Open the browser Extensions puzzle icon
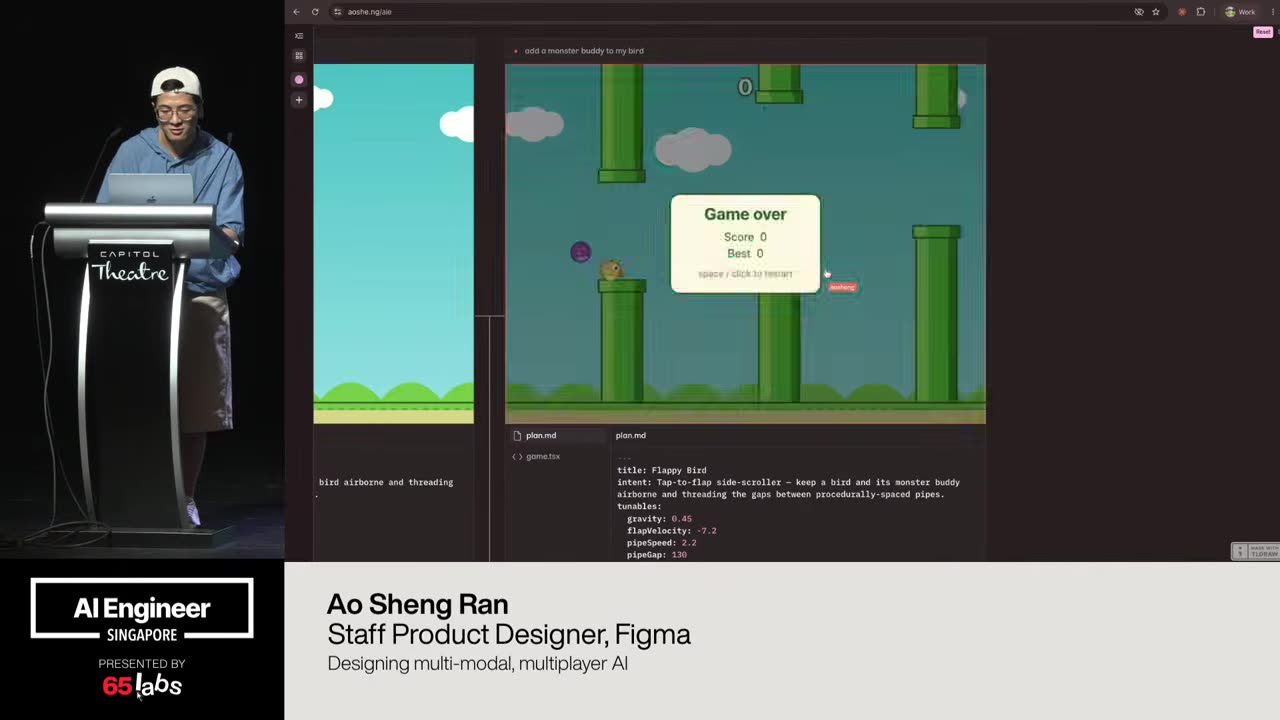1280x720 pixels. [x=1201, y=12]
